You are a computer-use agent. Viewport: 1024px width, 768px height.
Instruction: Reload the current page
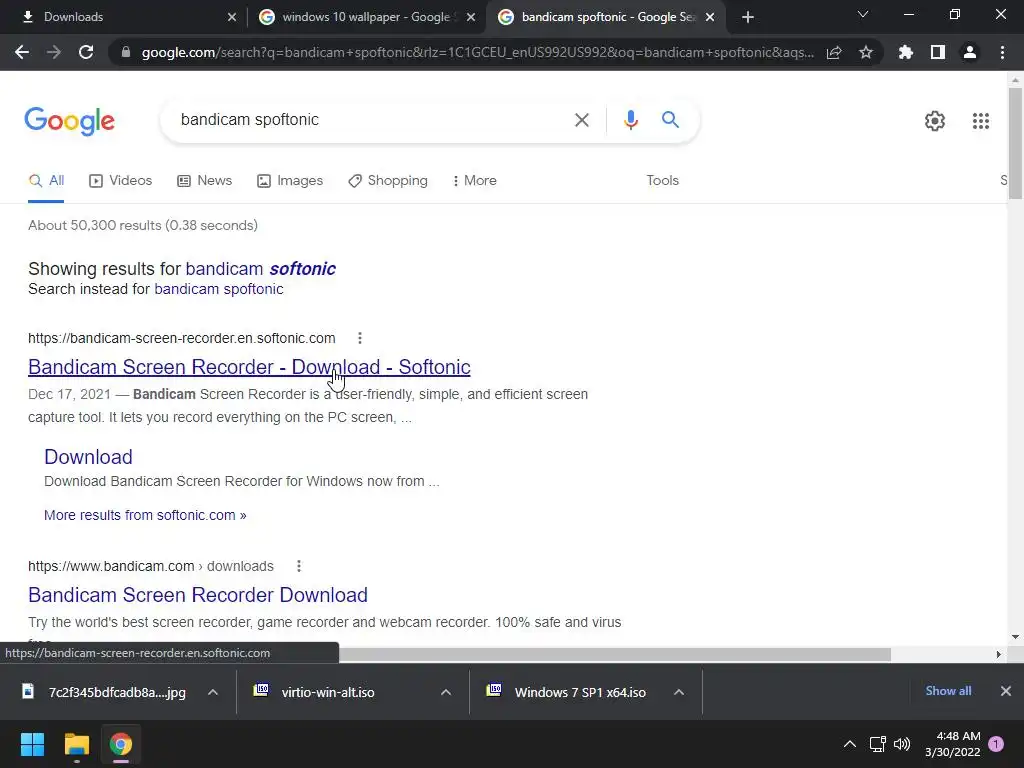[86, 52]
